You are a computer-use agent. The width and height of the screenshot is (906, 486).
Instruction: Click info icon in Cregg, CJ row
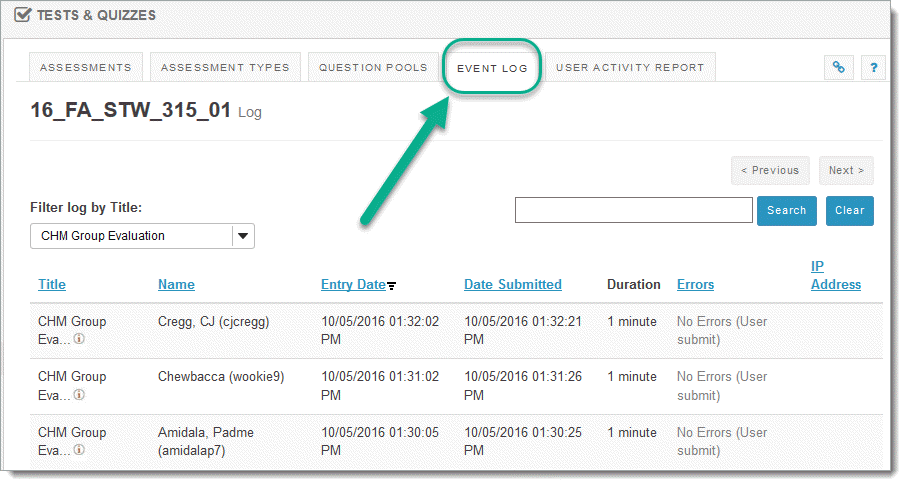(x=79, y=339)
